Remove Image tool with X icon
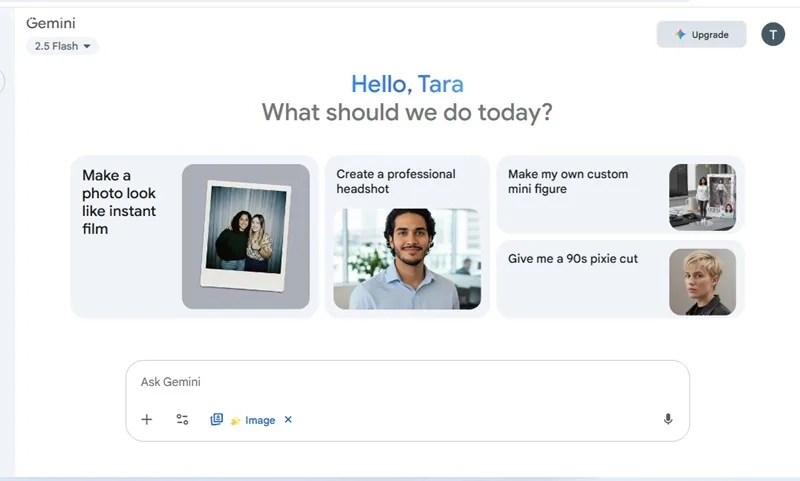This screenshot has width=800, height=481. 288,419
